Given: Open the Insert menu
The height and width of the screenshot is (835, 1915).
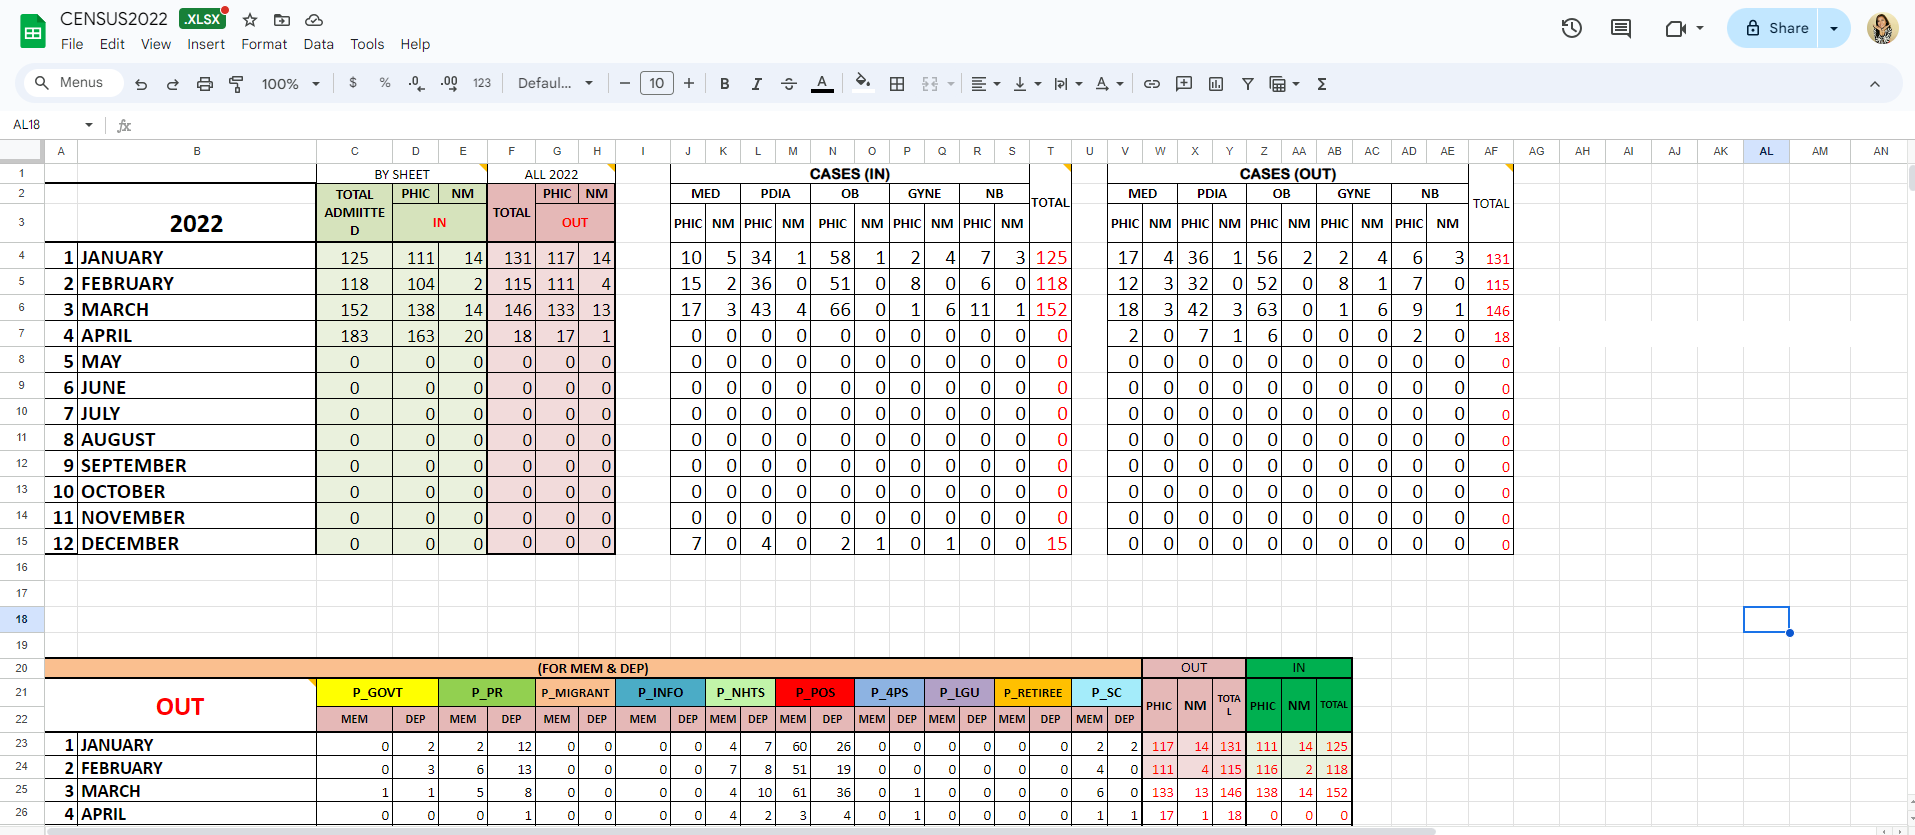Looking at the screenshot, I should (x=206, y=44).
